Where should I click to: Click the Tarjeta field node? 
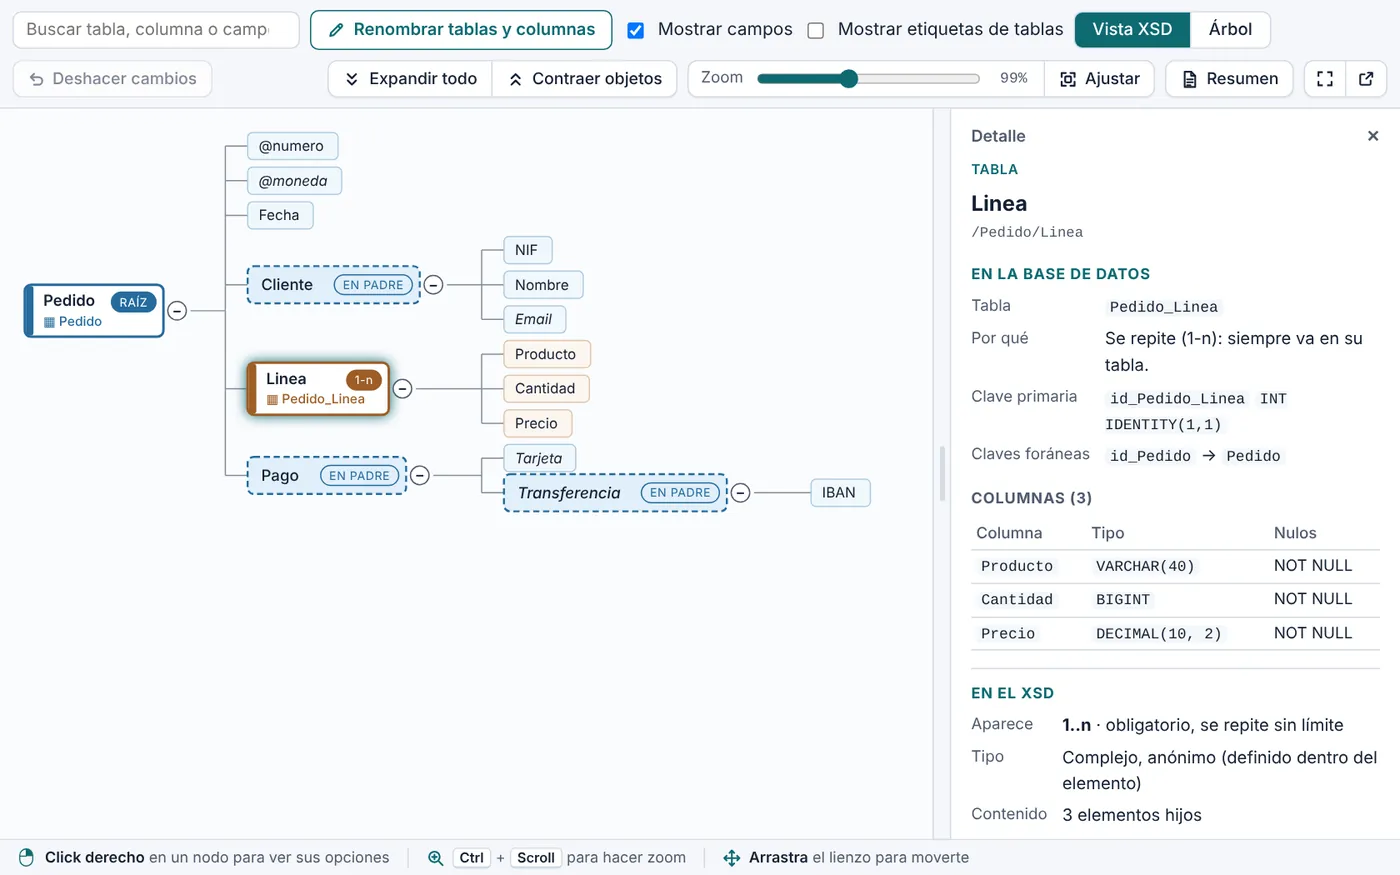pos(539,458)
